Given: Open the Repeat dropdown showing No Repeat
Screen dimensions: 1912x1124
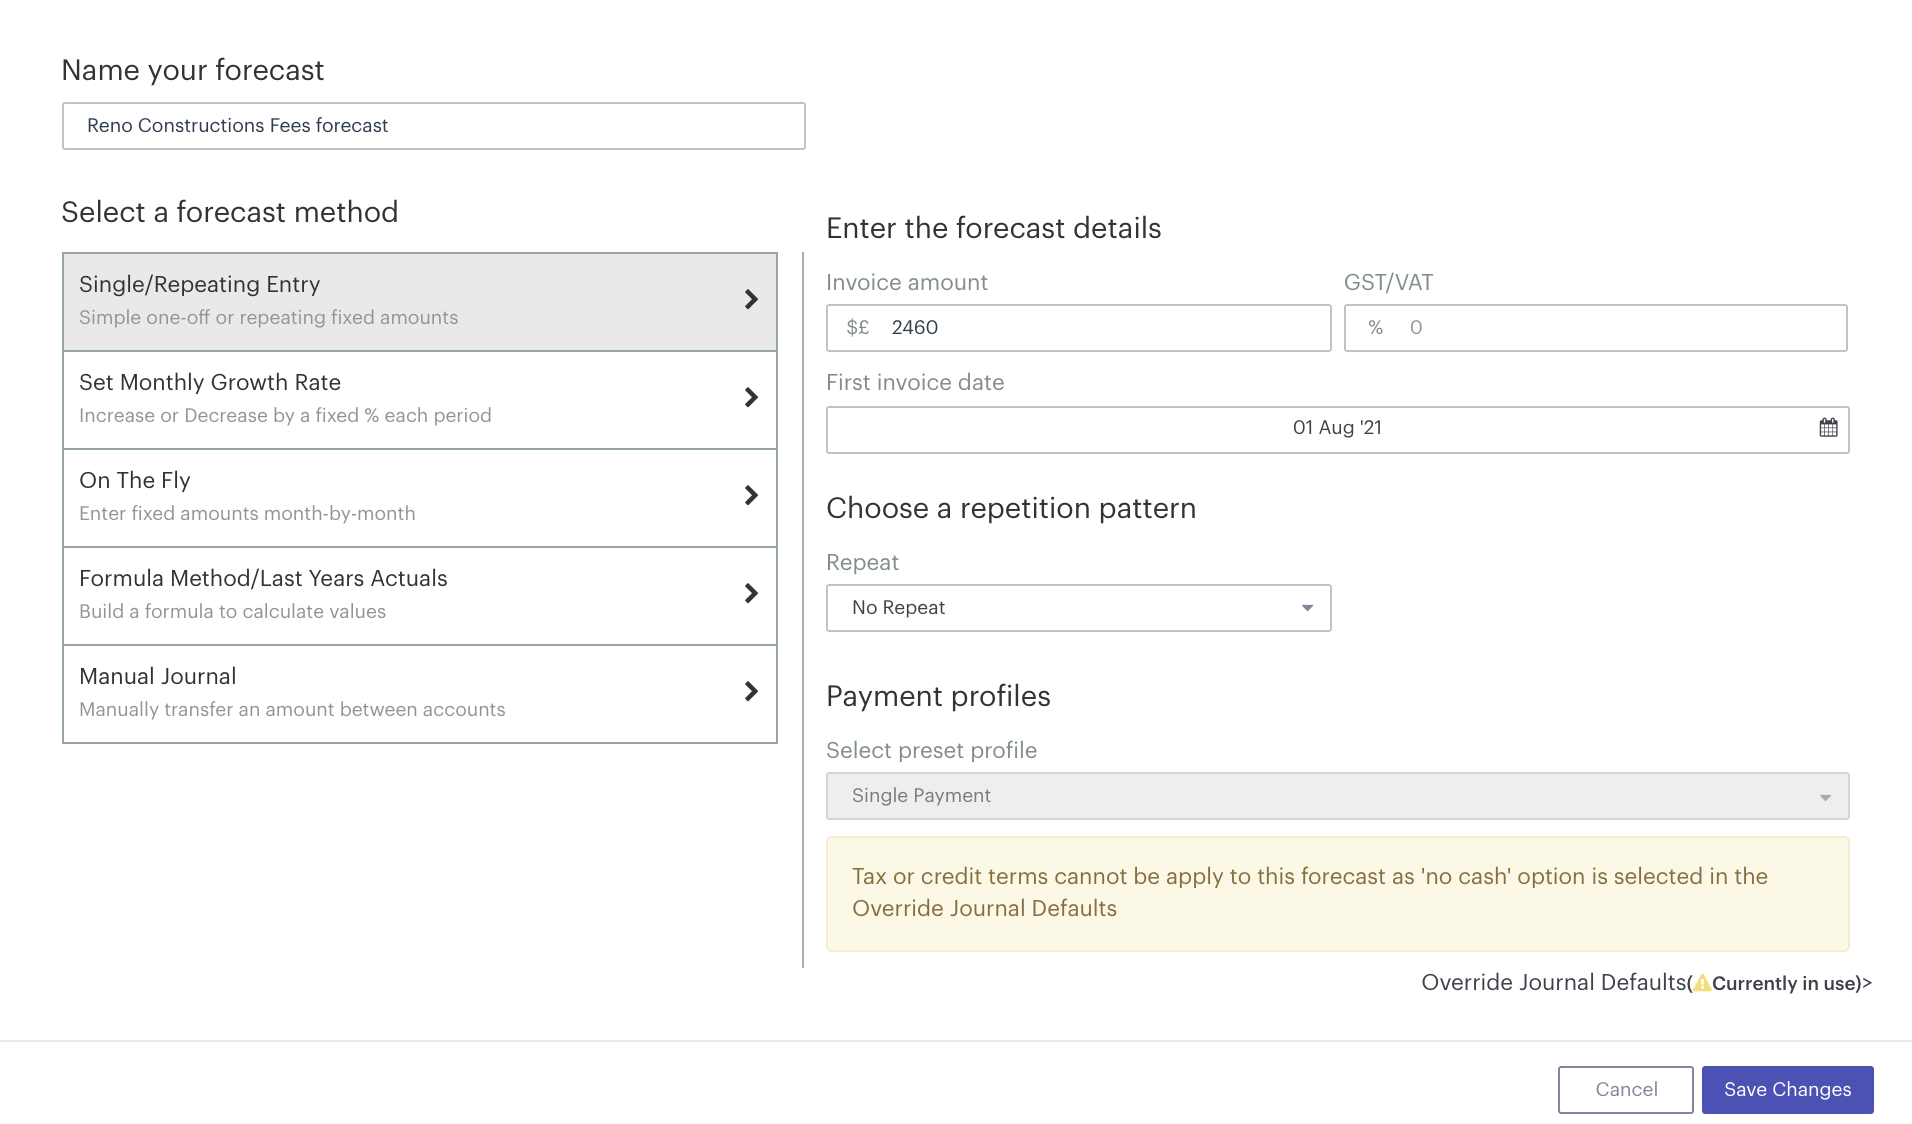Looking at the screenshot, I should coord(1078,608).
